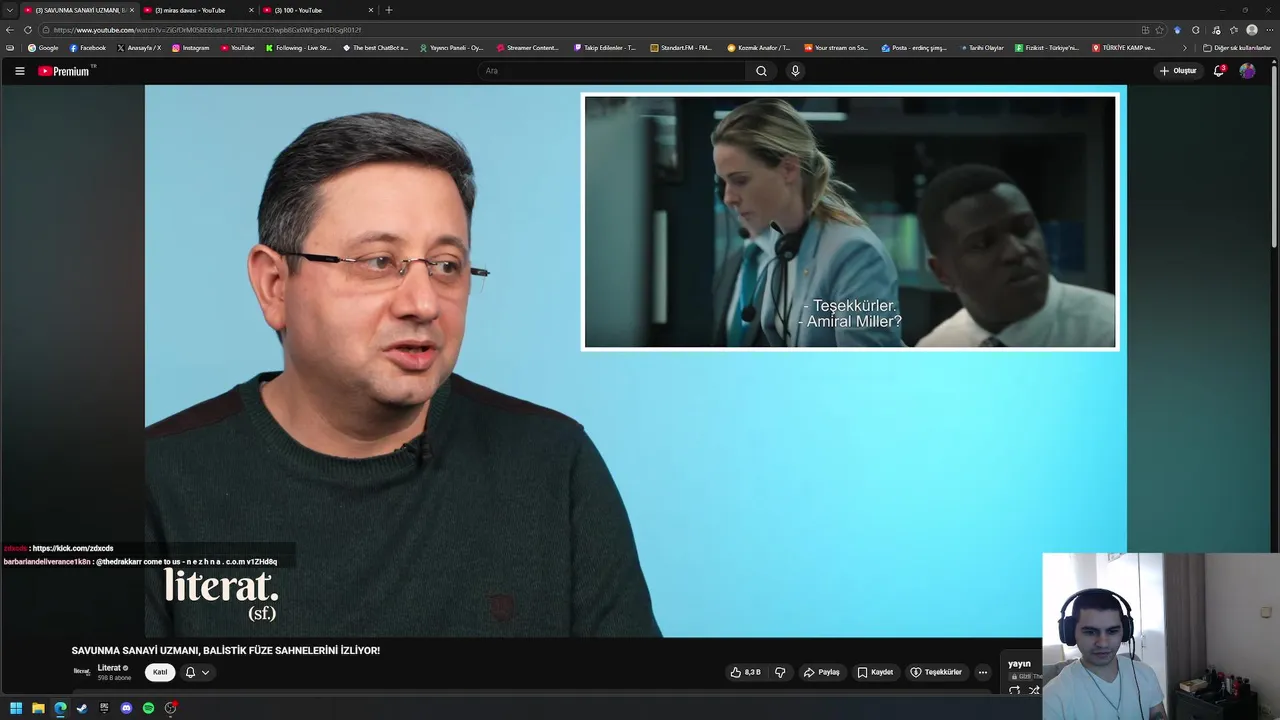Open the YouTube notifications bell
This screenshot has height=720, width=1280.
(1219, 71)
